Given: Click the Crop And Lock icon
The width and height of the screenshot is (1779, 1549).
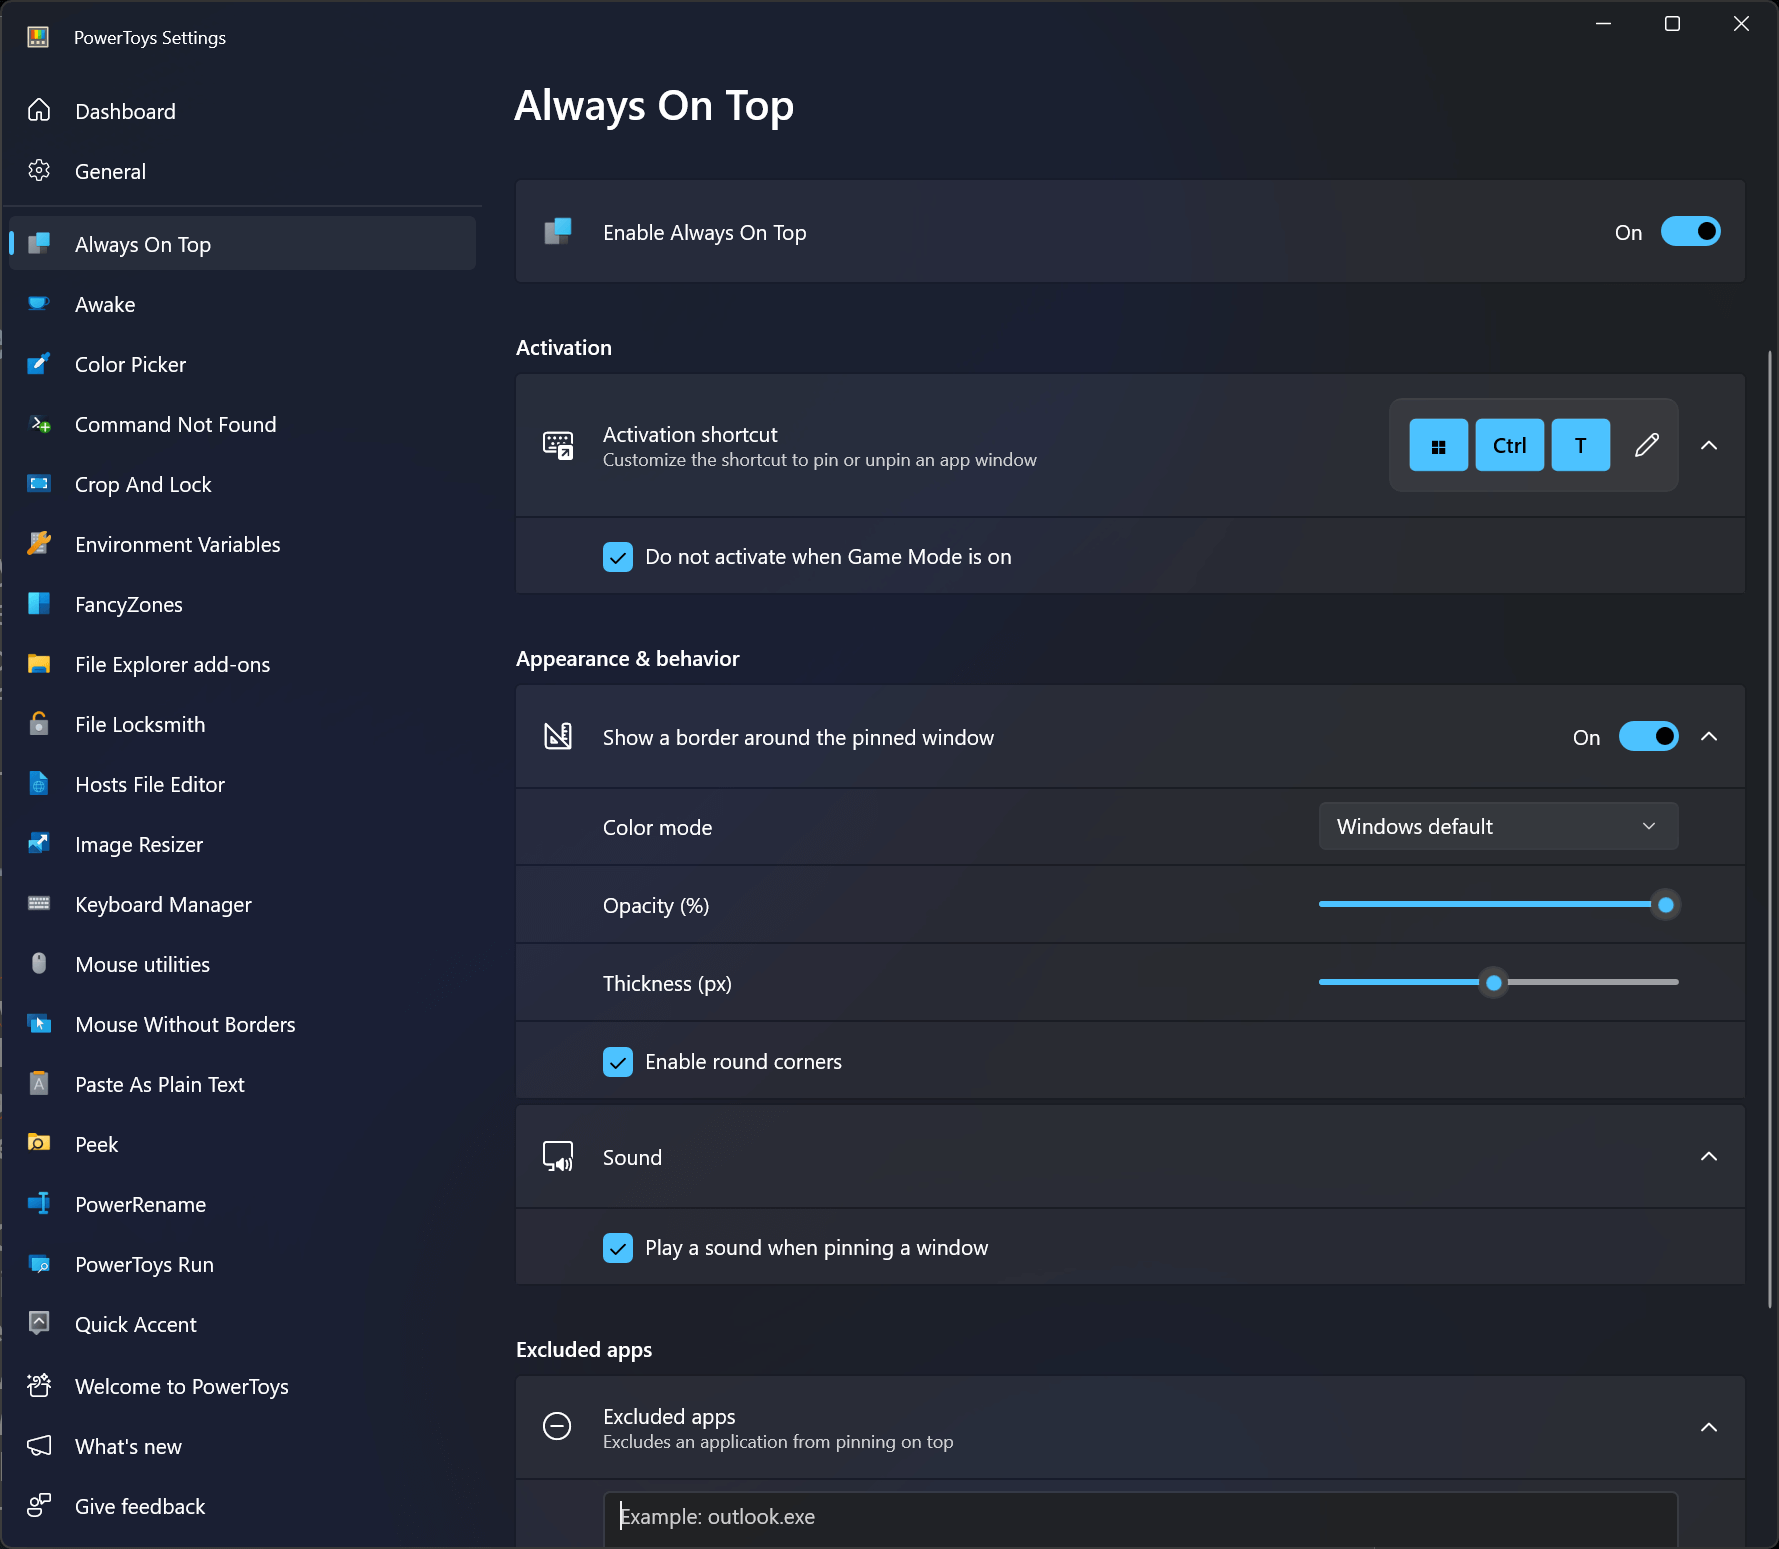Looking at the screenshot, I should point(39,484).
